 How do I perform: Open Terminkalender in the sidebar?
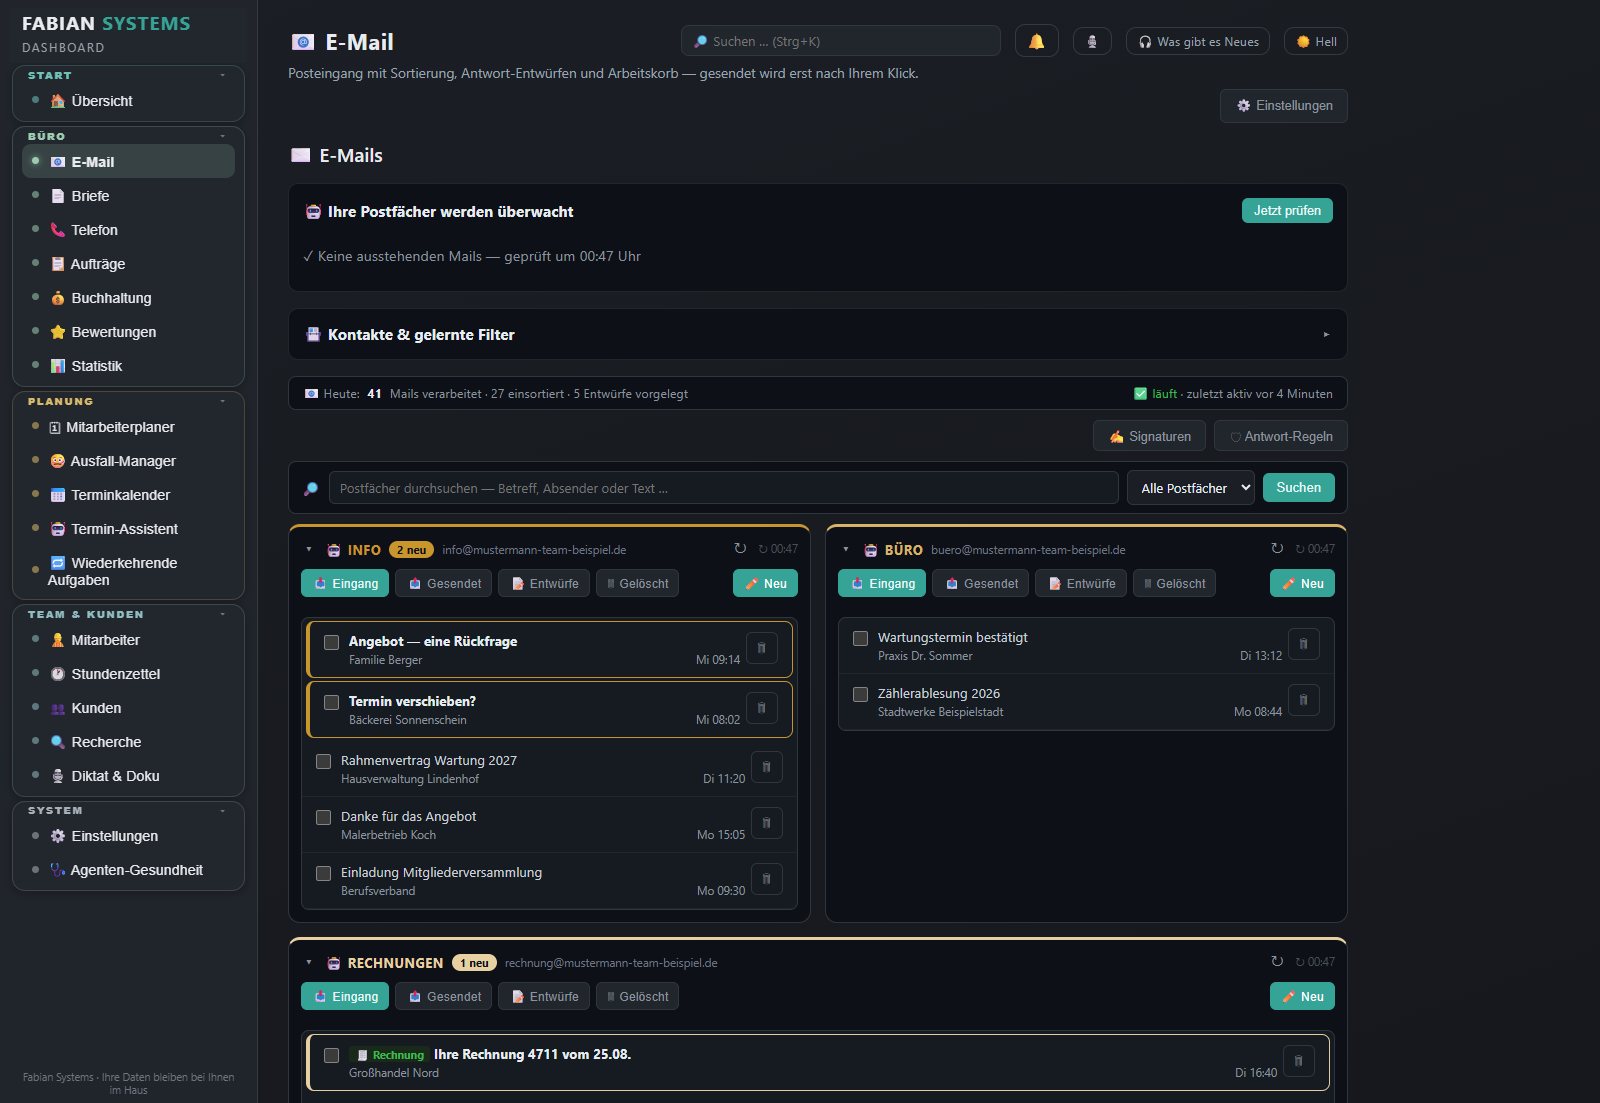pos(128,495)
